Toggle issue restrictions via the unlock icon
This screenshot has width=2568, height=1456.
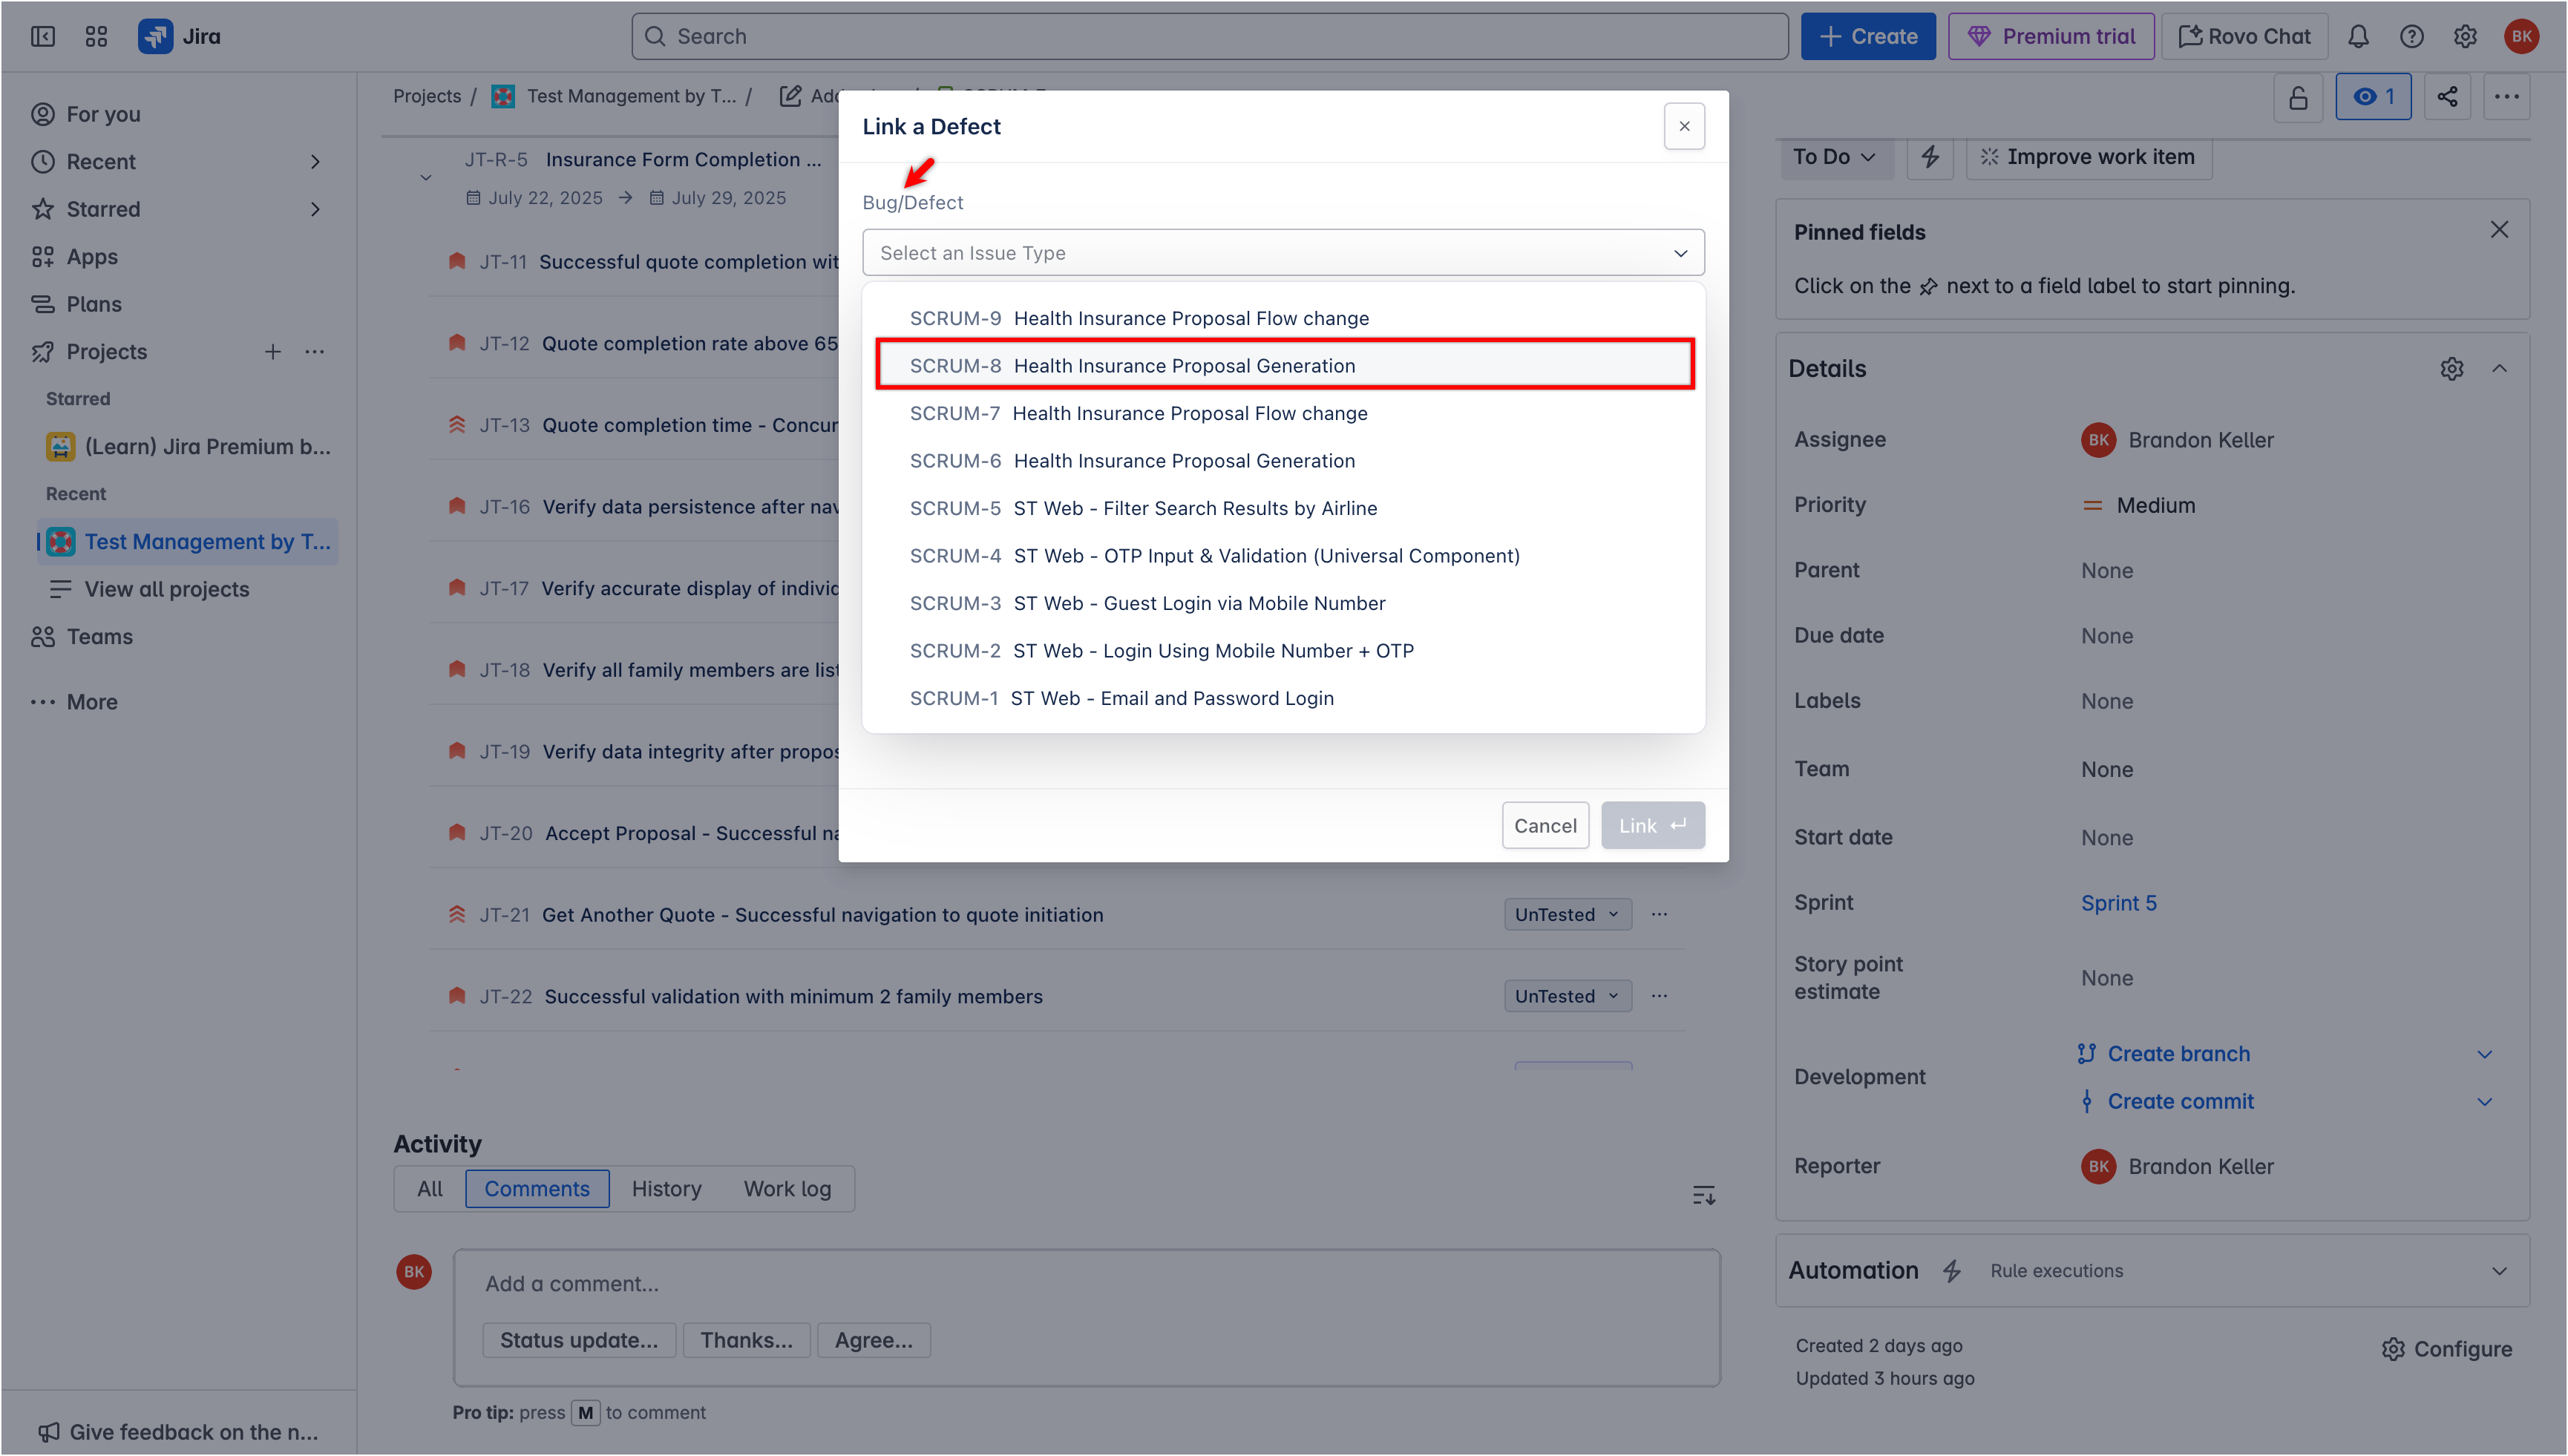(2297, 97)
